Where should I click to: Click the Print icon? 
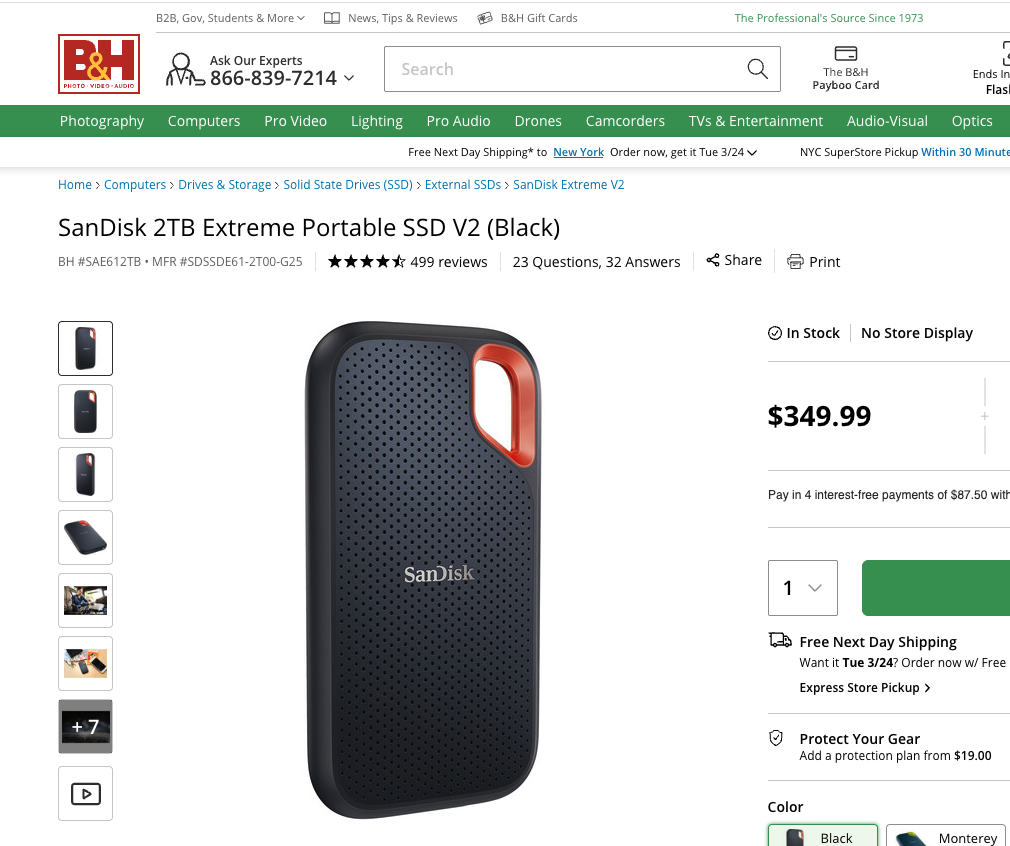point(795,262)
